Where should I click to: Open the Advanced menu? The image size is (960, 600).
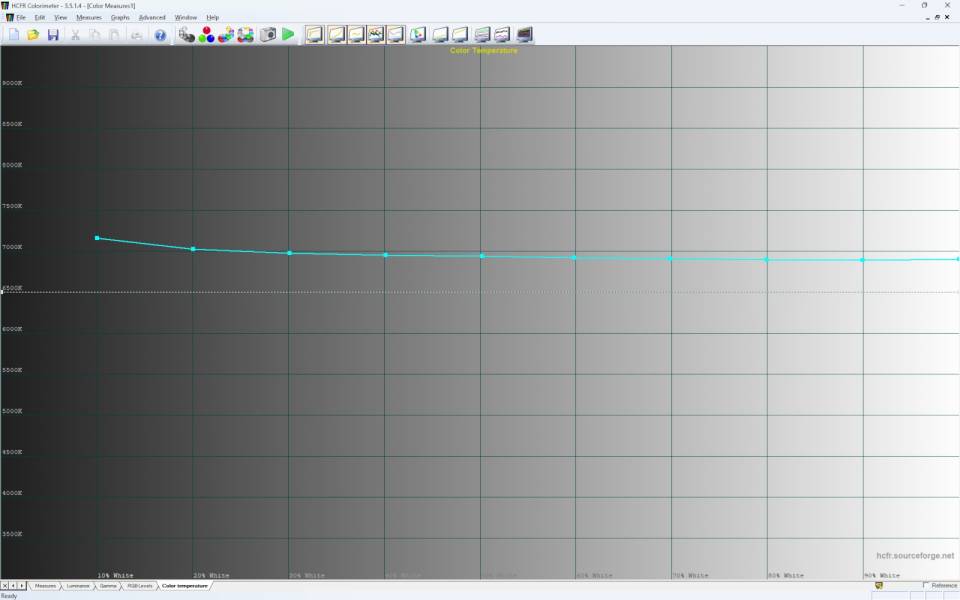pyautogui.click(x=152, y=17)
